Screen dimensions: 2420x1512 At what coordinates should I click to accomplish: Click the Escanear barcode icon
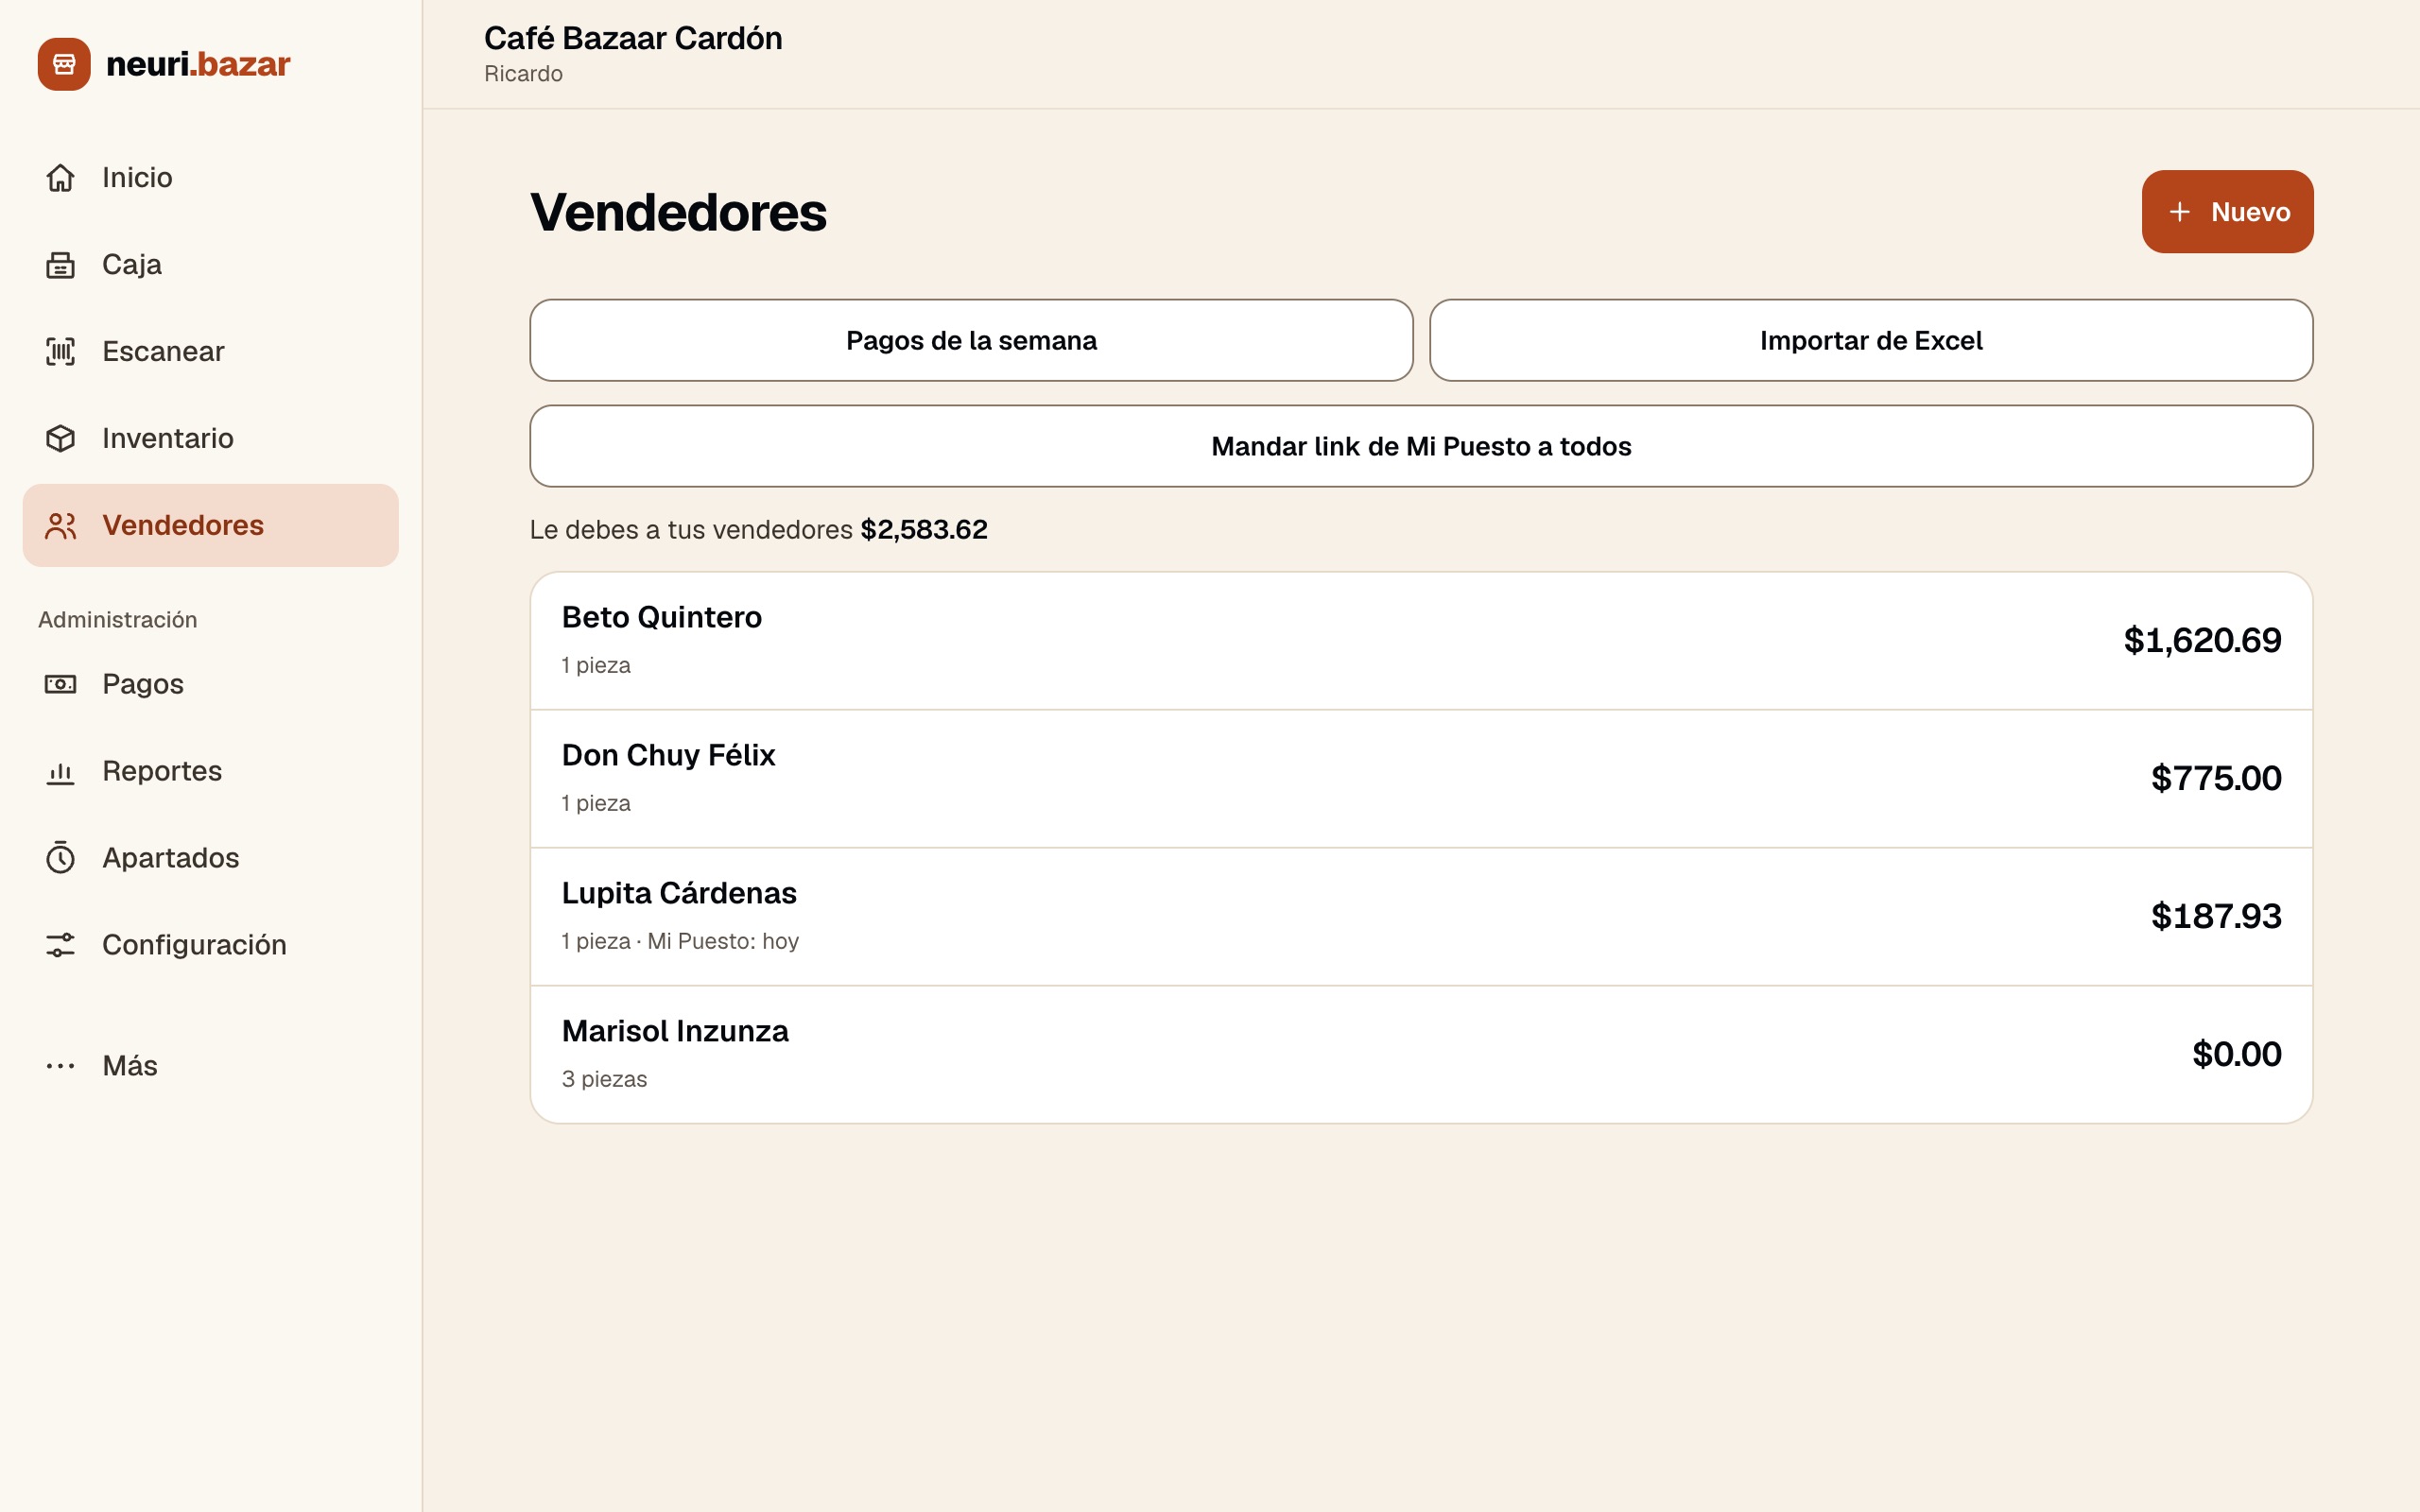(60, 351)
